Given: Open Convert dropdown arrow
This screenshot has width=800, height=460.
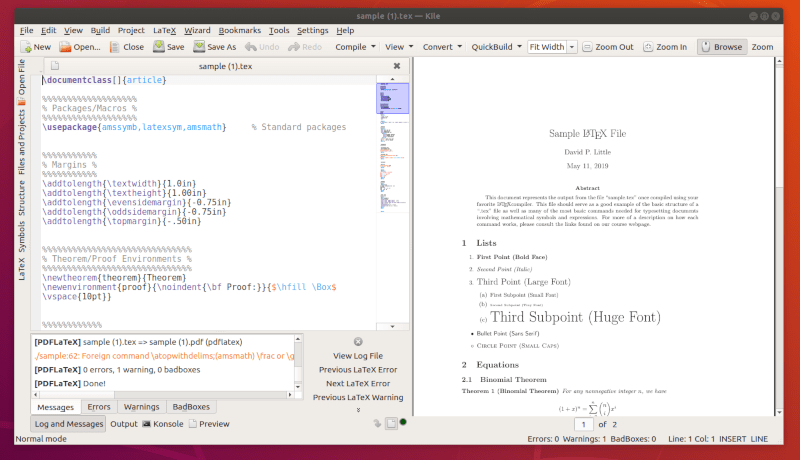Looking at the screenshot, I should [x=460, y=47].
